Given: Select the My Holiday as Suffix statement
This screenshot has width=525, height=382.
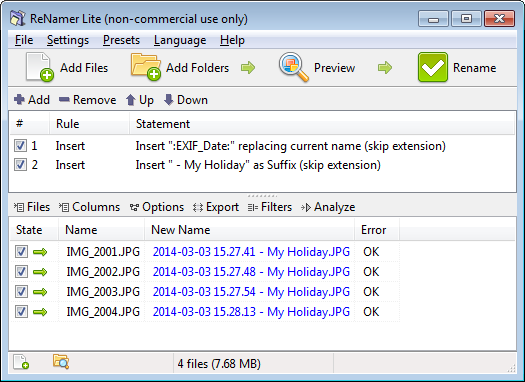Looking at the screenshot, I should point(258,165).
